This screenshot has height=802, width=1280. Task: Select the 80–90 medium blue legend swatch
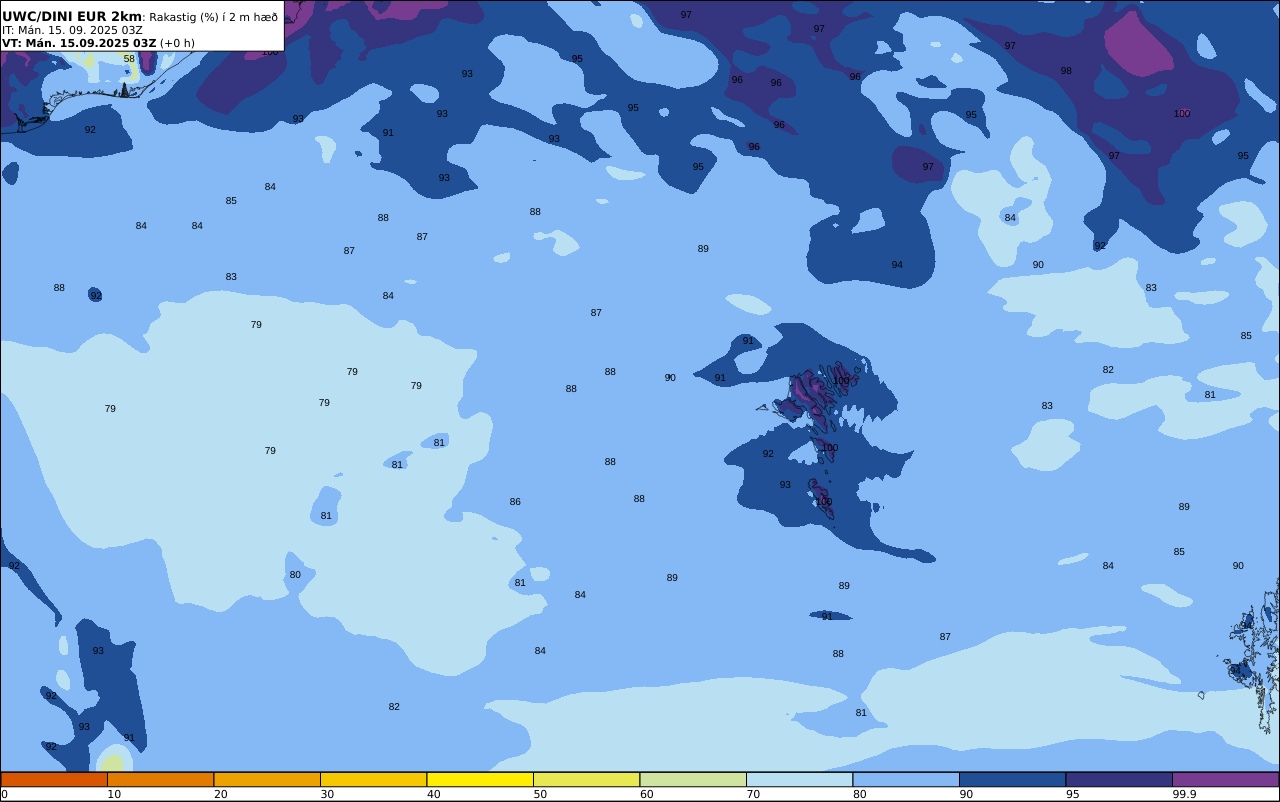(906, 779)
